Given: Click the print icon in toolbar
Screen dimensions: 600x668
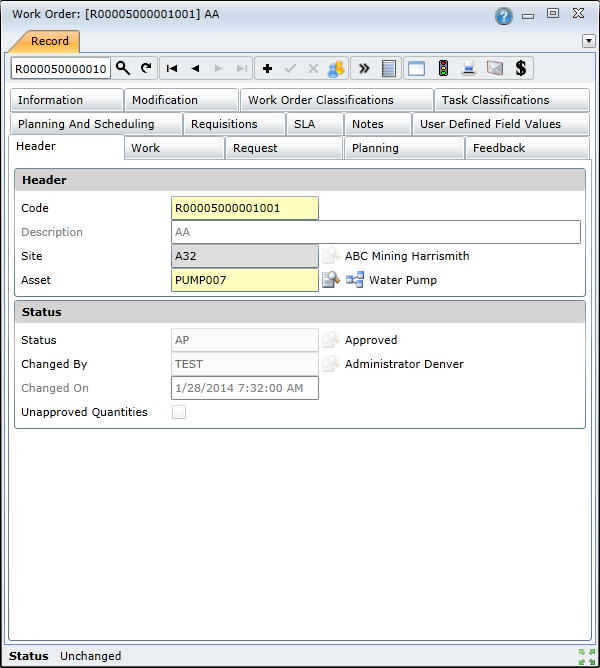Looking at the screenshot, I should coord(468,68).
